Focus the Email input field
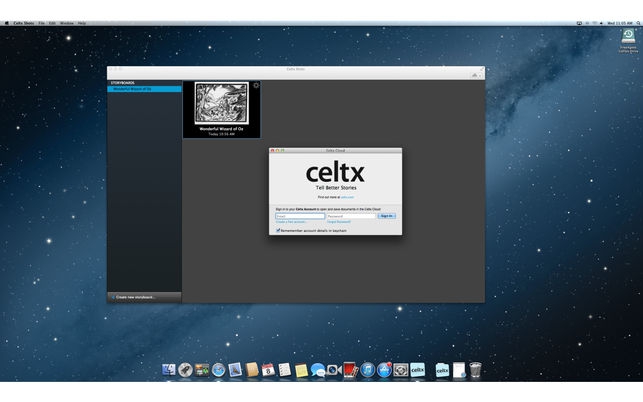Image resolution: width=643 pixels, height=402 pixels. pyautogui.click(x=300, y=216)
